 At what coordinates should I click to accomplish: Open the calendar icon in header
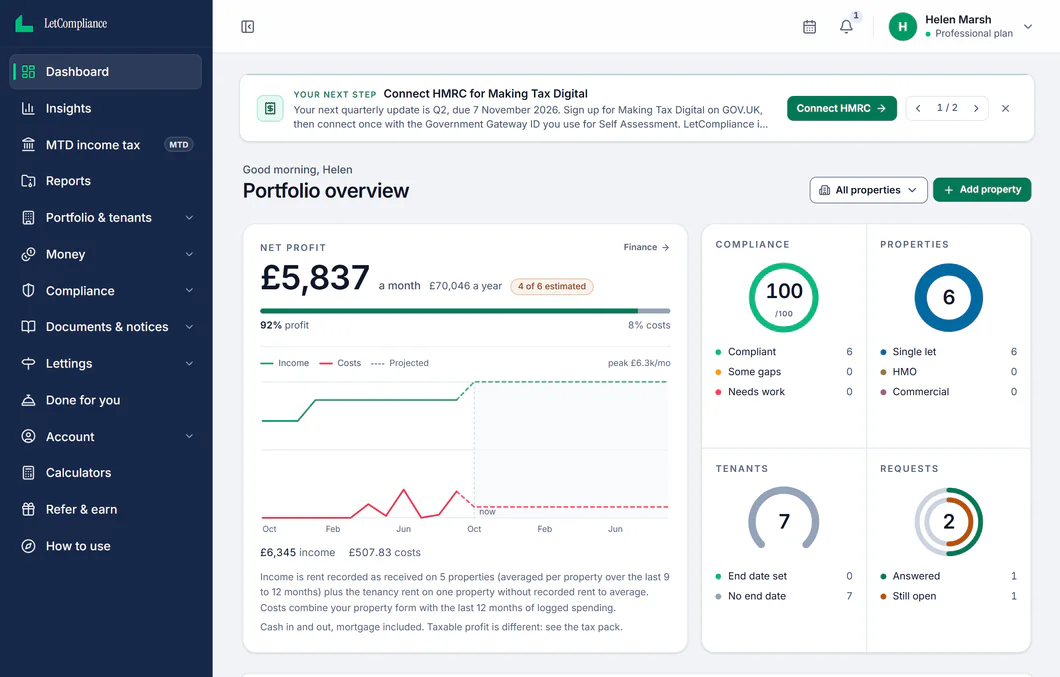tap(809, 26)
